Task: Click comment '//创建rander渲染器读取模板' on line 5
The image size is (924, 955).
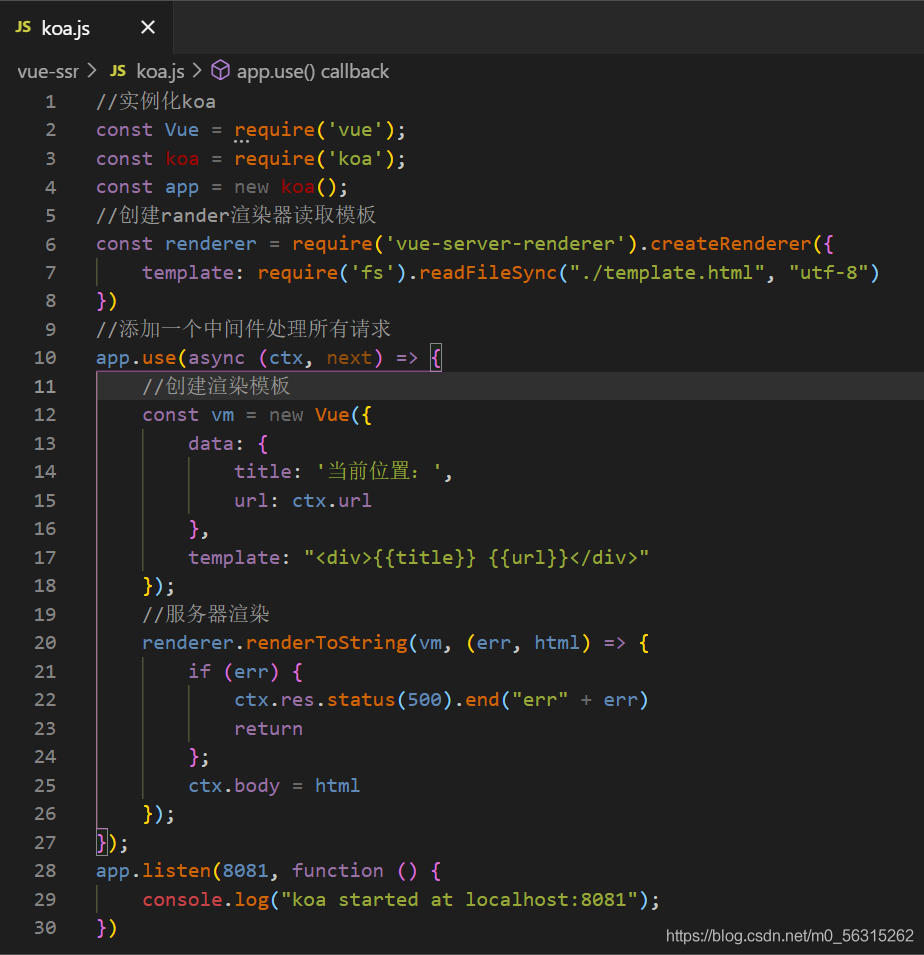Action: (x=236, y=215)
